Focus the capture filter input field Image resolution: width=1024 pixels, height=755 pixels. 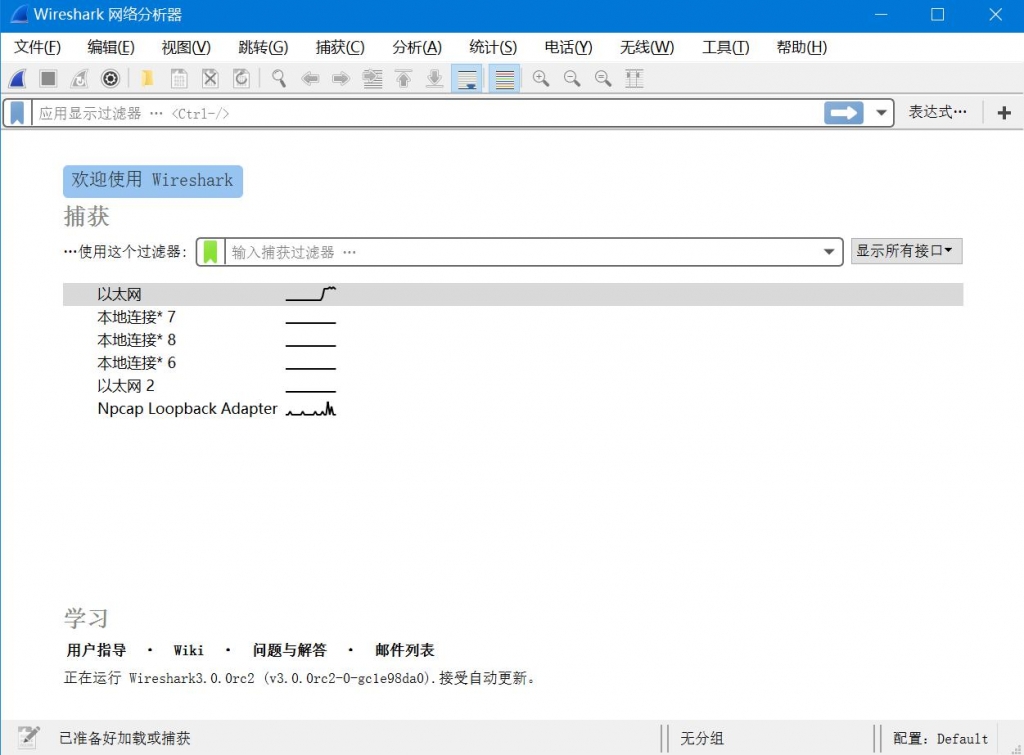[x=521, y=252]
